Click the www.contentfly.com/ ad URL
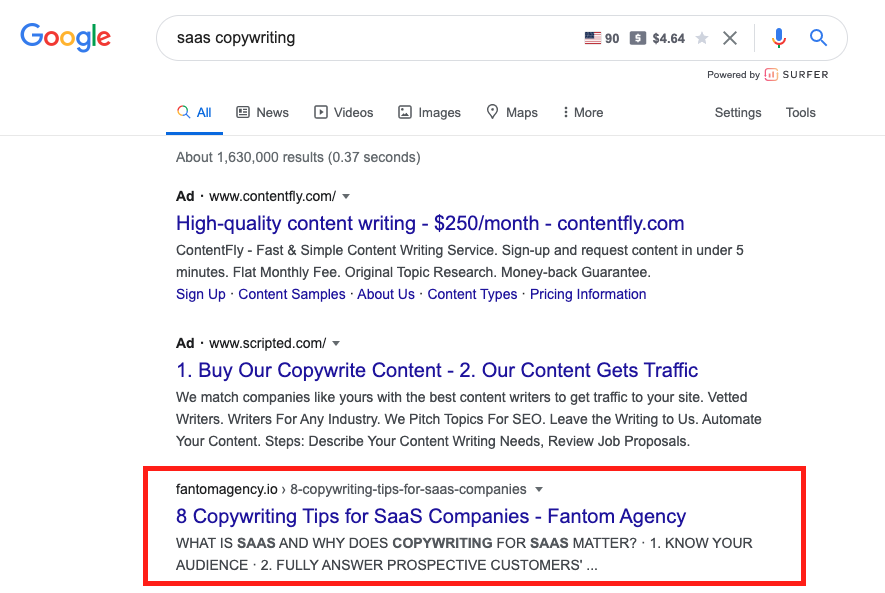This screenshot has height=593, width=885. point(273,196)
